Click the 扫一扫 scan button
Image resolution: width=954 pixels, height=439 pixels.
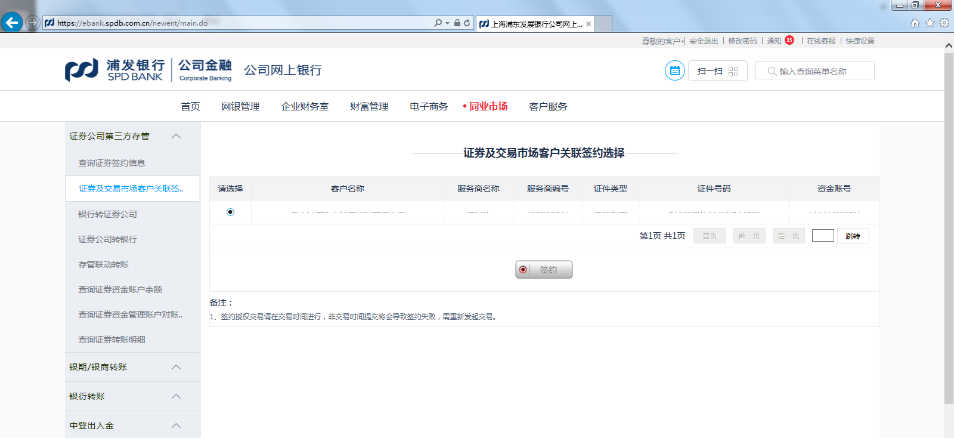(718, 71)
